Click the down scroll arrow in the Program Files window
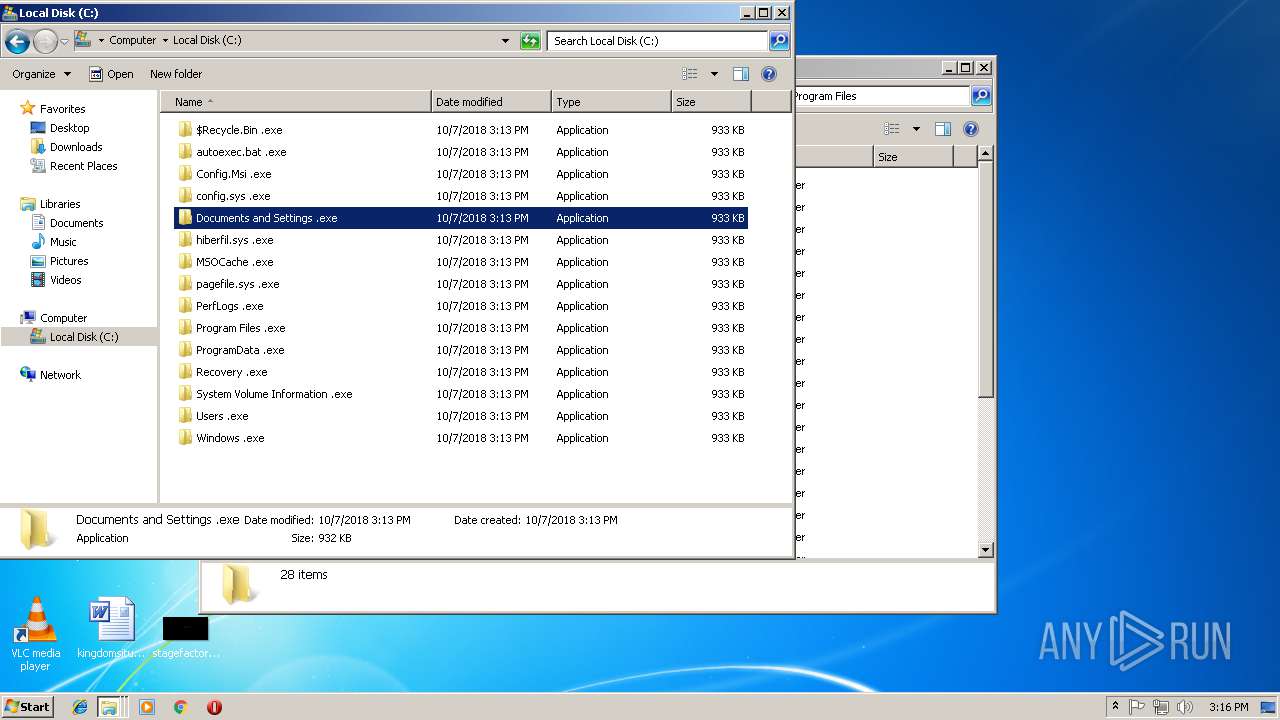The height and width of the screenshot is (720, 1280). click(x=985, y=549)
